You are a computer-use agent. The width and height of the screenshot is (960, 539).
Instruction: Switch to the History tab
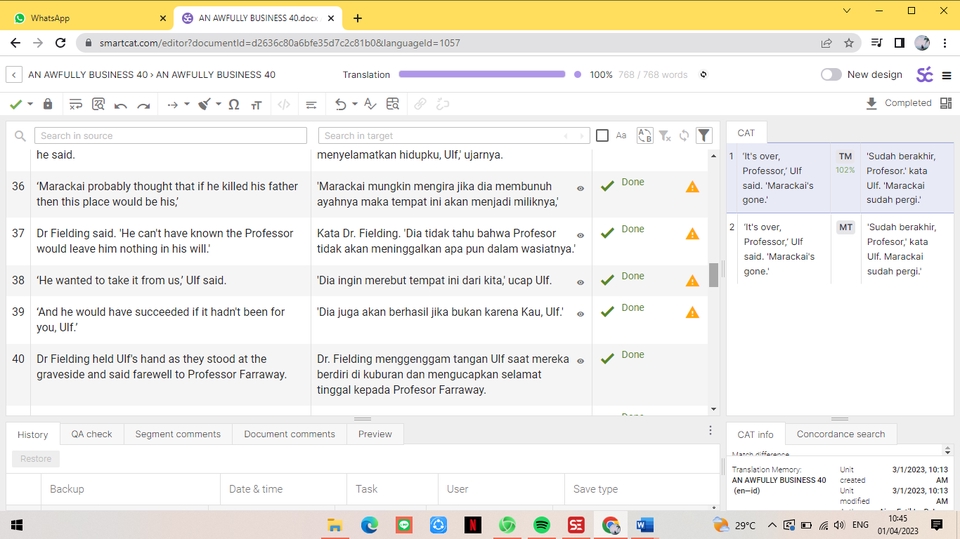pos(32,434)
